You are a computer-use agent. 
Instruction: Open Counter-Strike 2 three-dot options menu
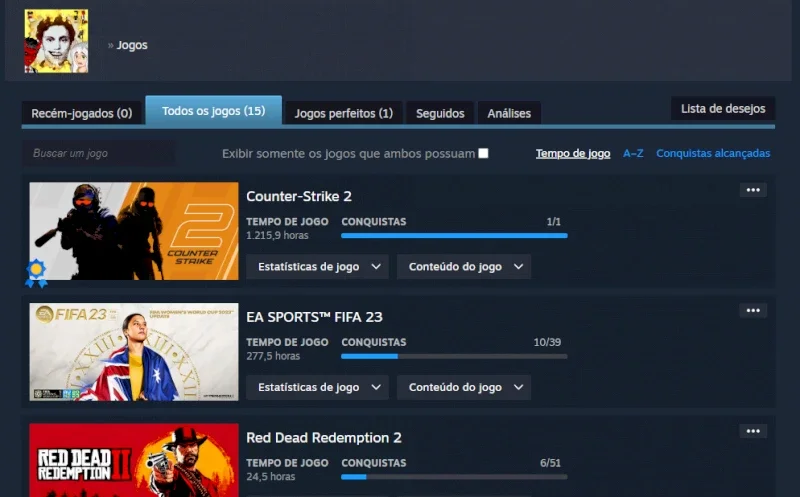tap(753, 190)
